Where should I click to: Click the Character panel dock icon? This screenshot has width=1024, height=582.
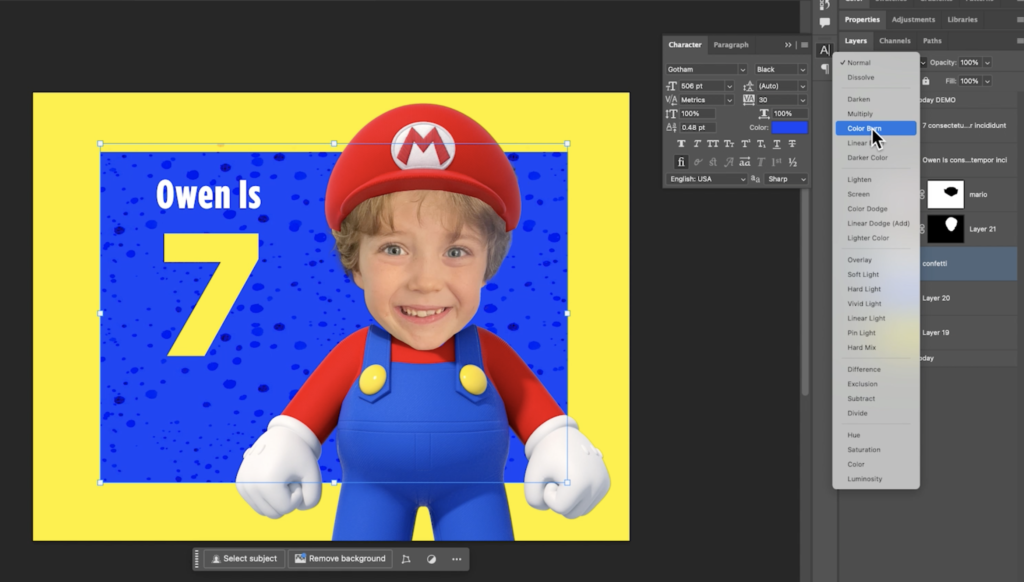(825, 50)
